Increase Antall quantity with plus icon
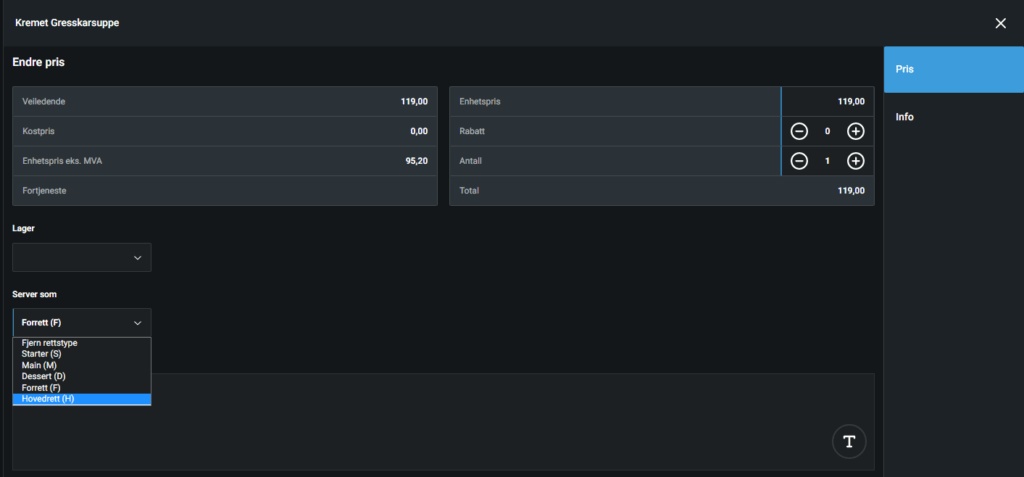Image resolution: width=1024 pixels, height=477 pixels. 855,161
